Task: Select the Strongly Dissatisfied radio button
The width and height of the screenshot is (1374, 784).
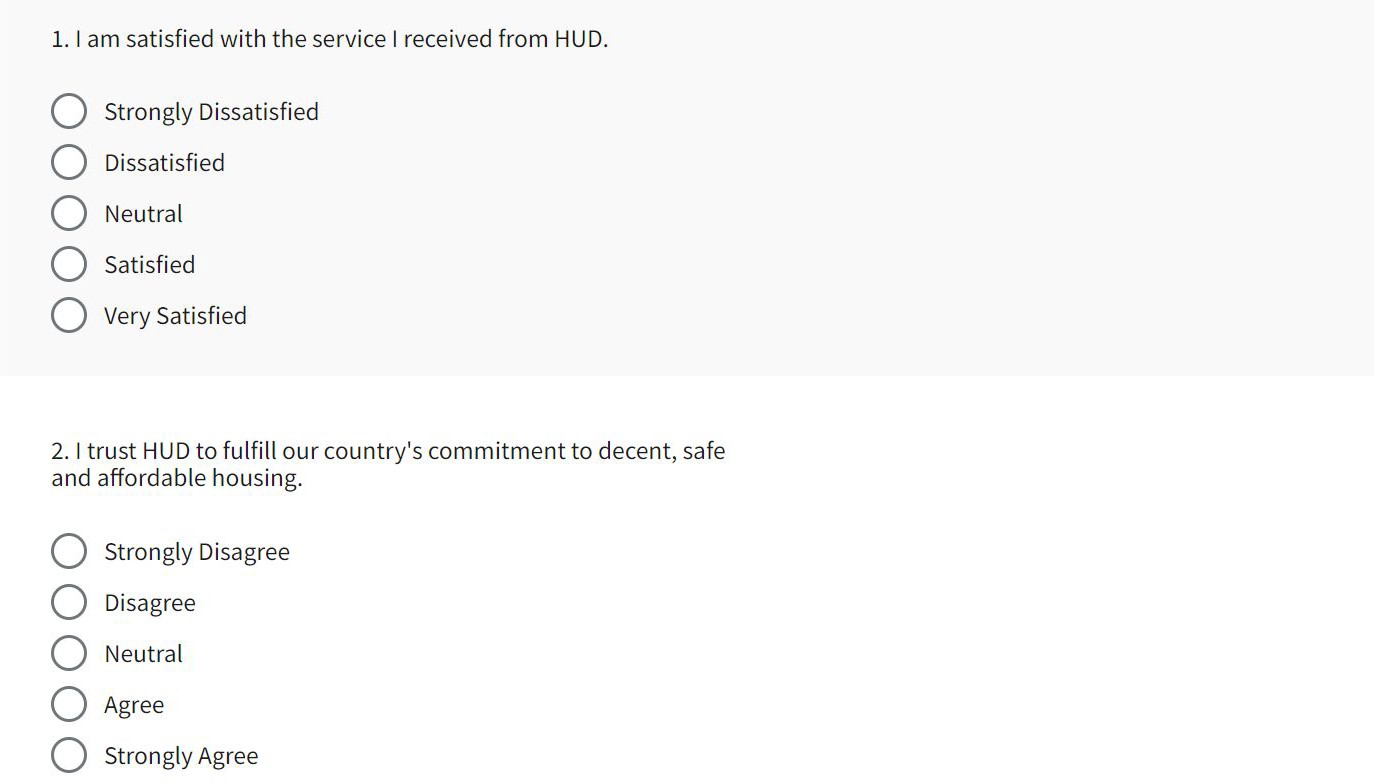Action: [x=68, y=112]
